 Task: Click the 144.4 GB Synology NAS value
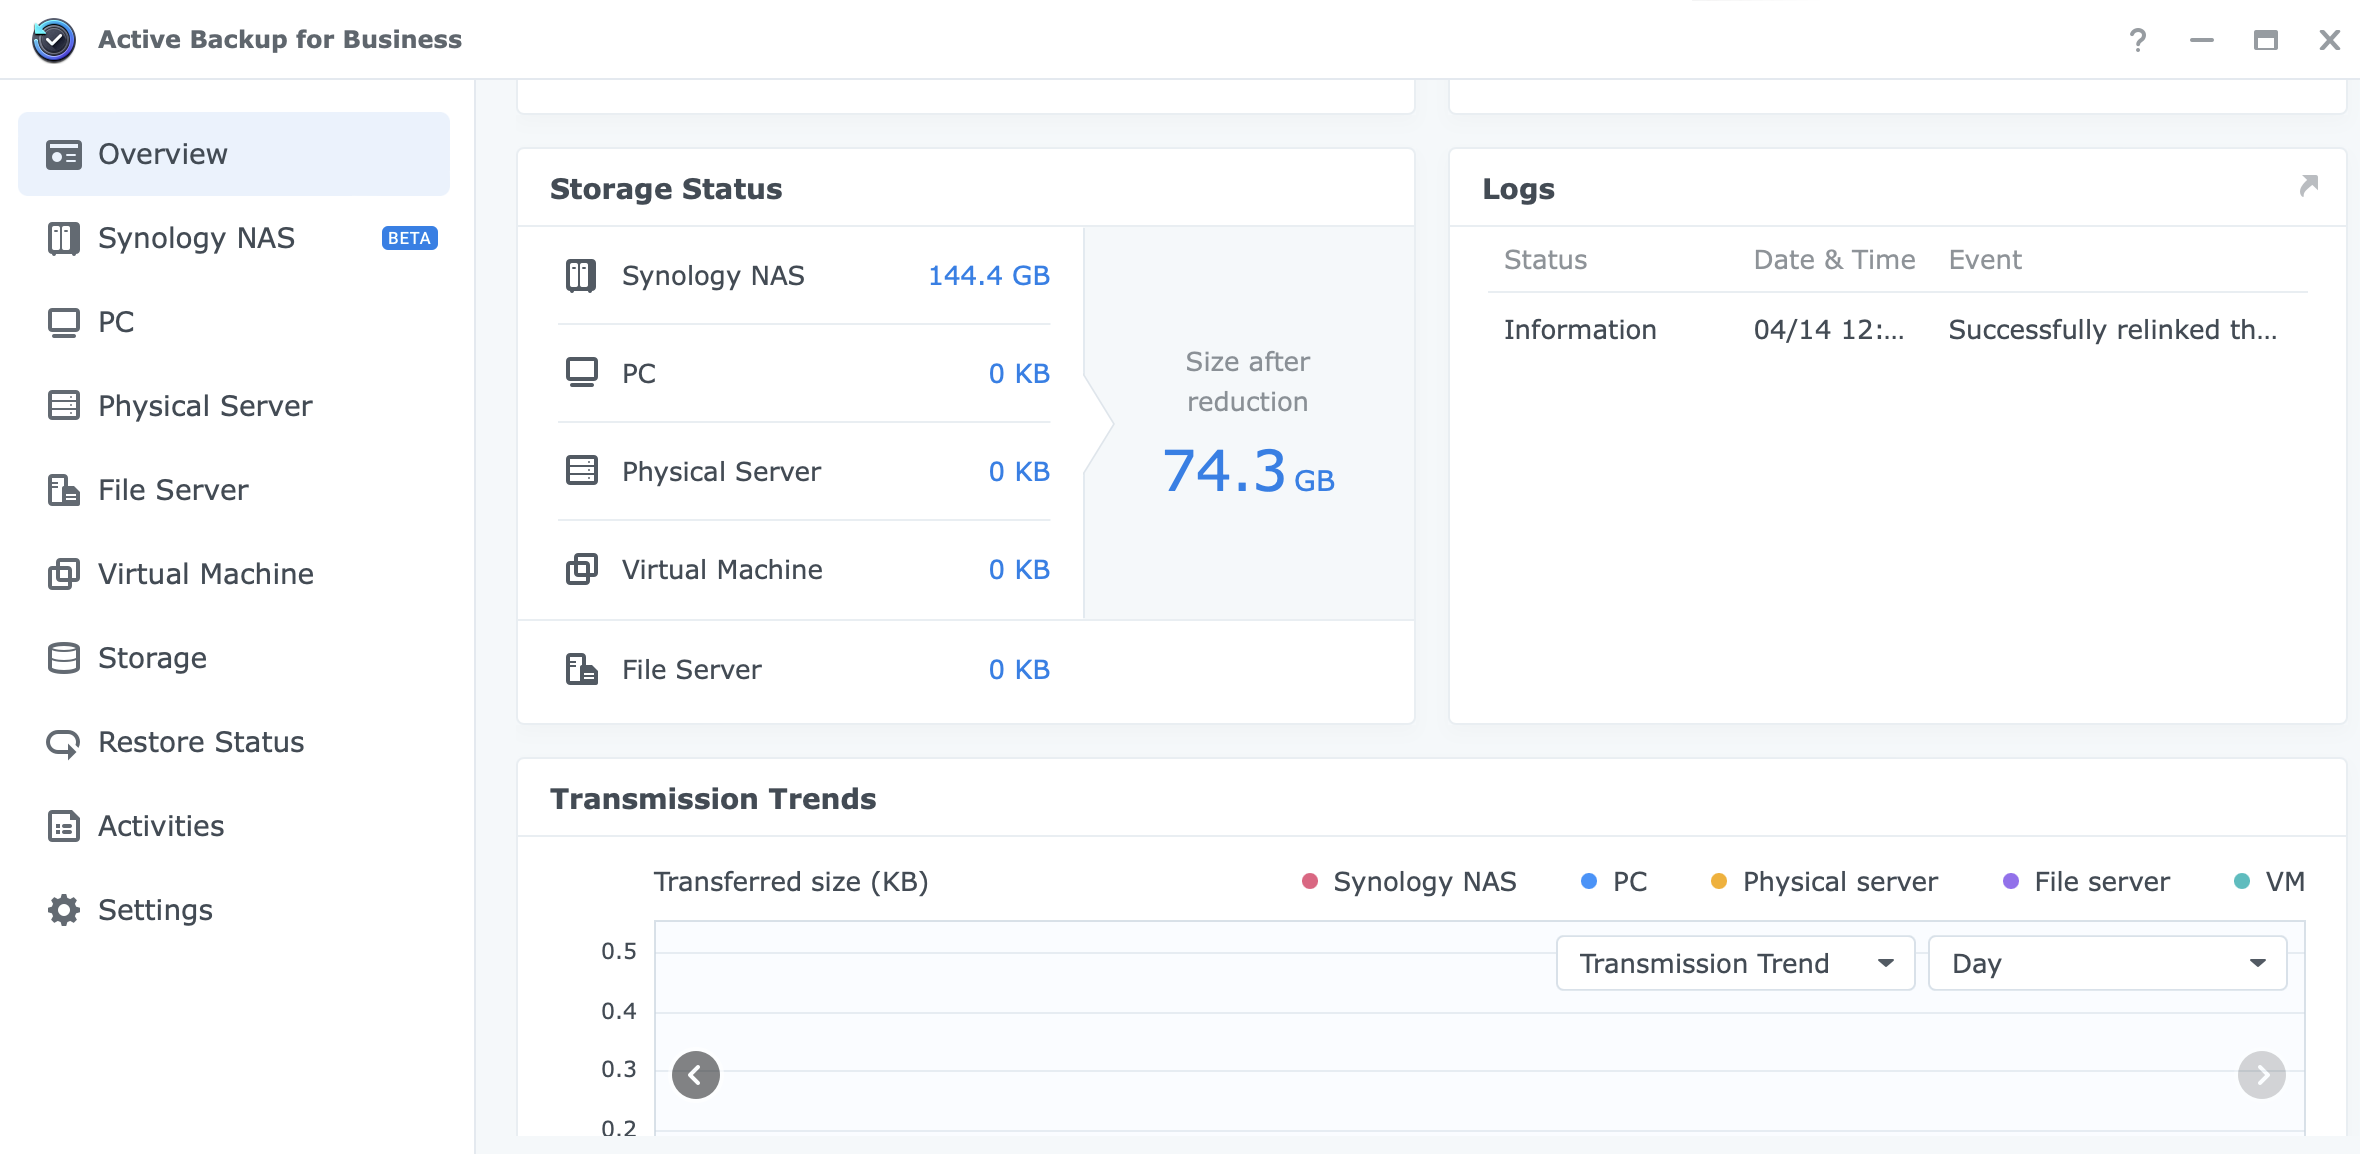point(988,276)
